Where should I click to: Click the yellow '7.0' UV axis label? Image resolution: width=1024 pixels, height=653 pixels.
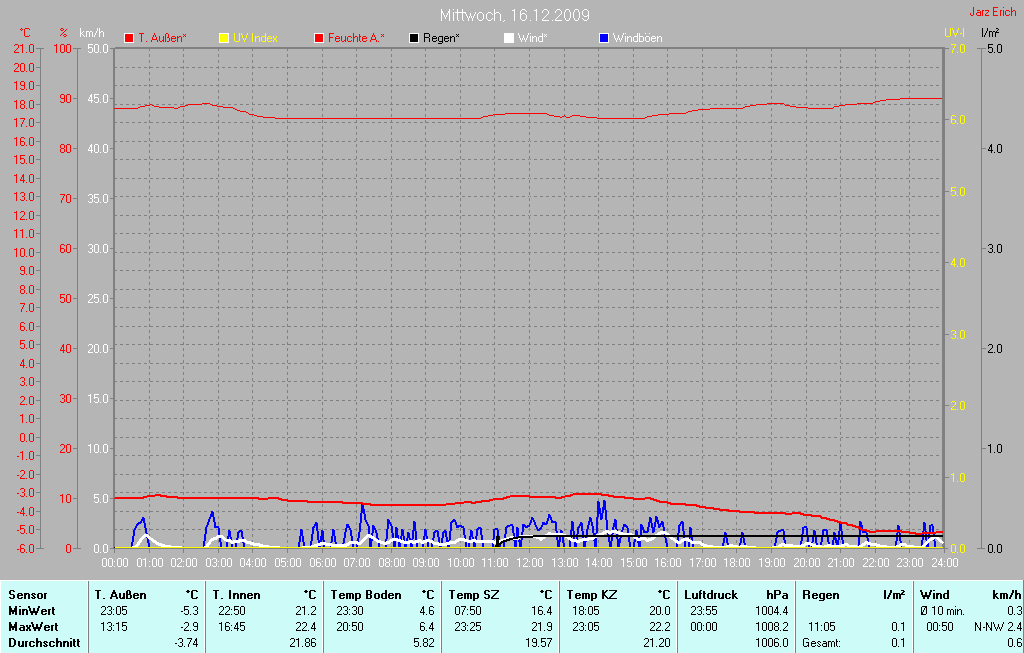957,48
